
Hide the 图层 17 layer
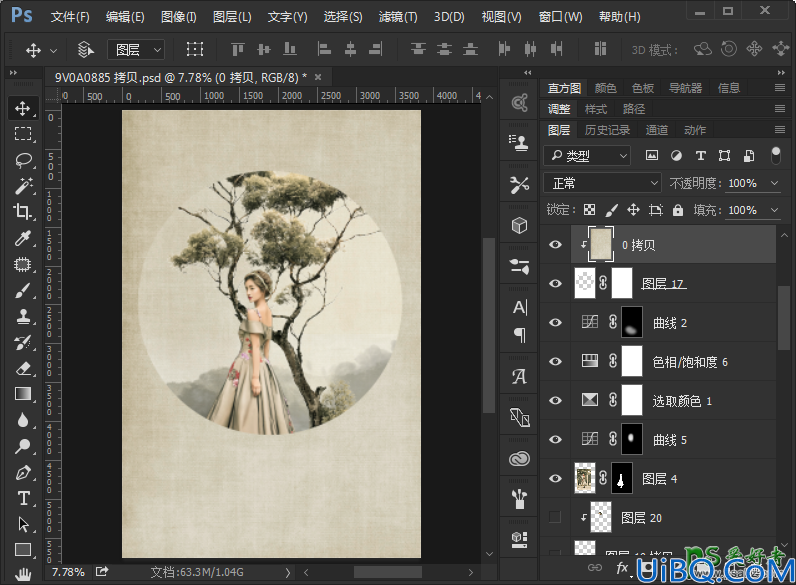(x=555, y=283)
